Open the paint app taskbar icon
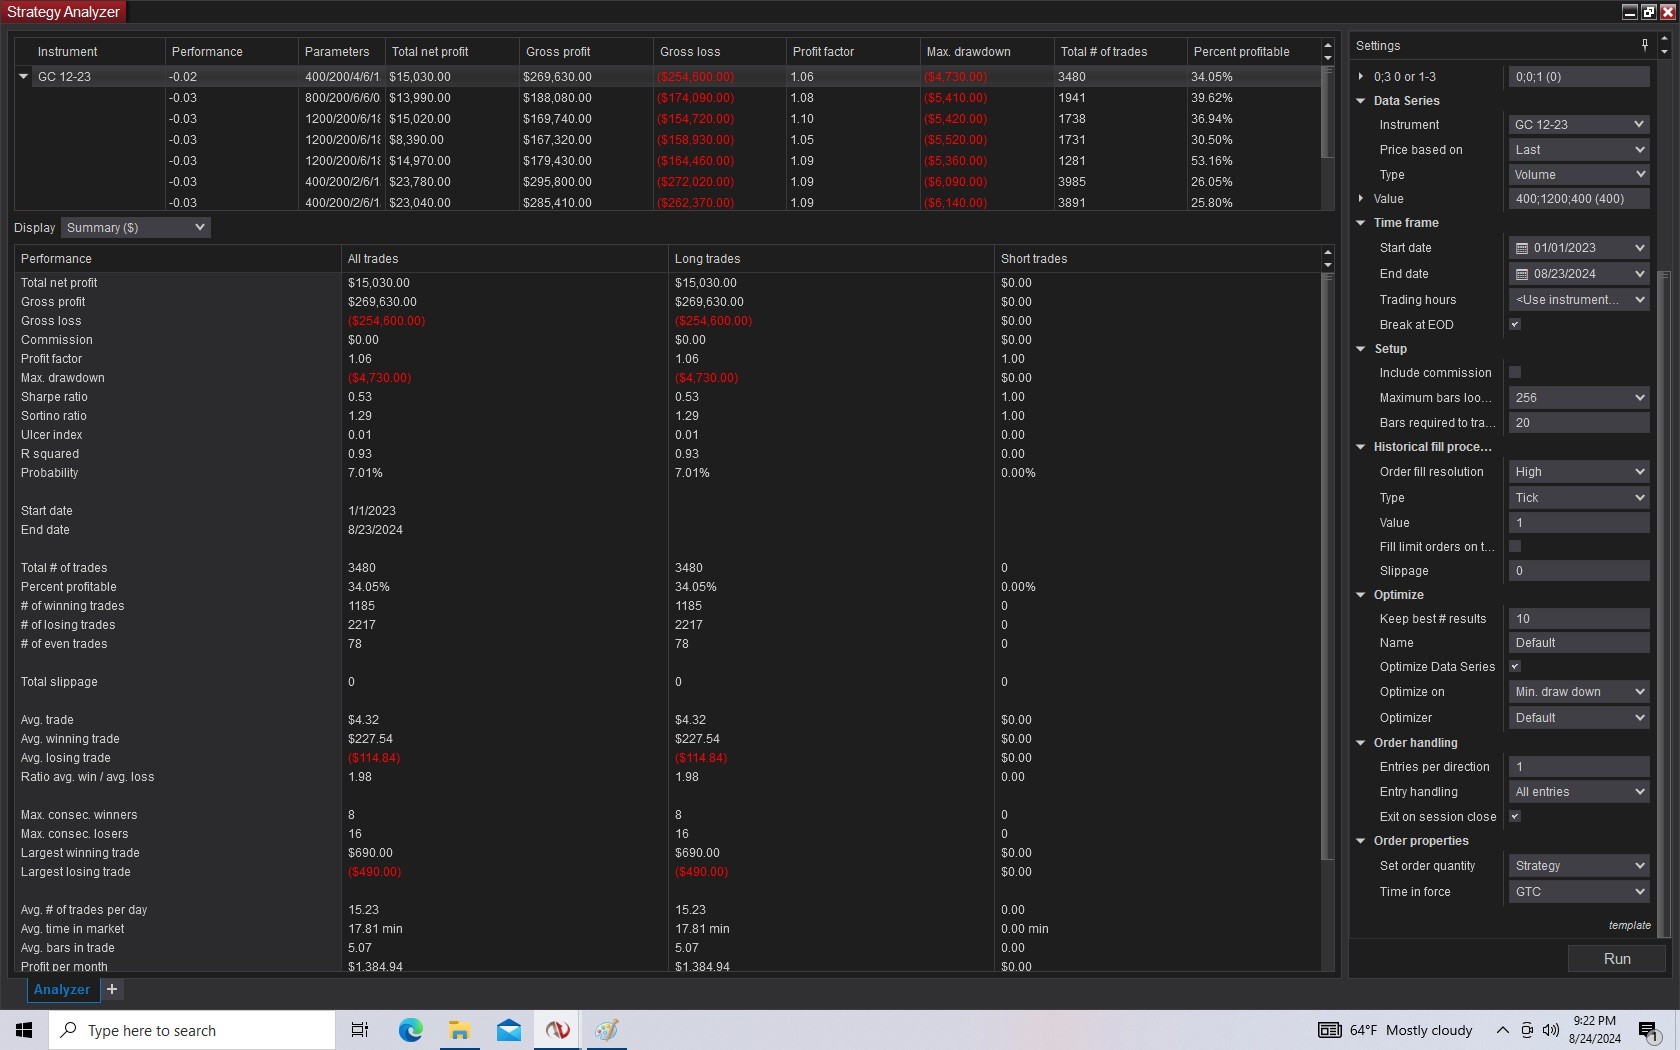This screenshot has width=1680, height=1050. click(x=606, y=1030)
